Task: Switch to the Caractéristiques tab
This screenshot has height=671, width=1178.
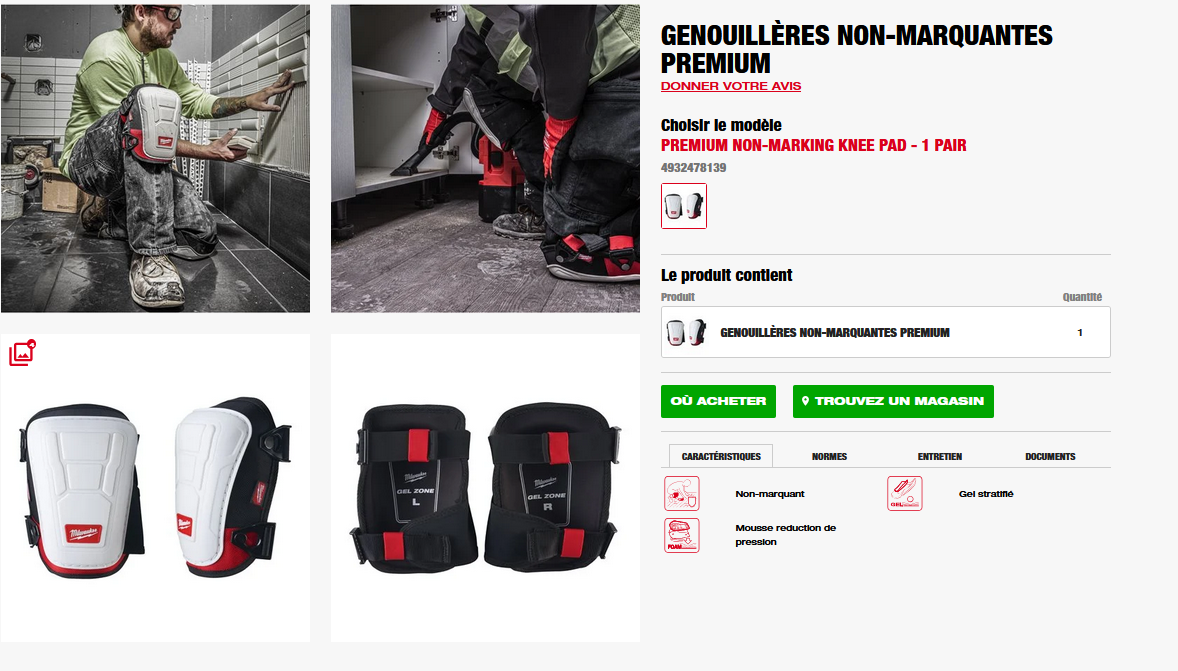Action: coord(721,456)
